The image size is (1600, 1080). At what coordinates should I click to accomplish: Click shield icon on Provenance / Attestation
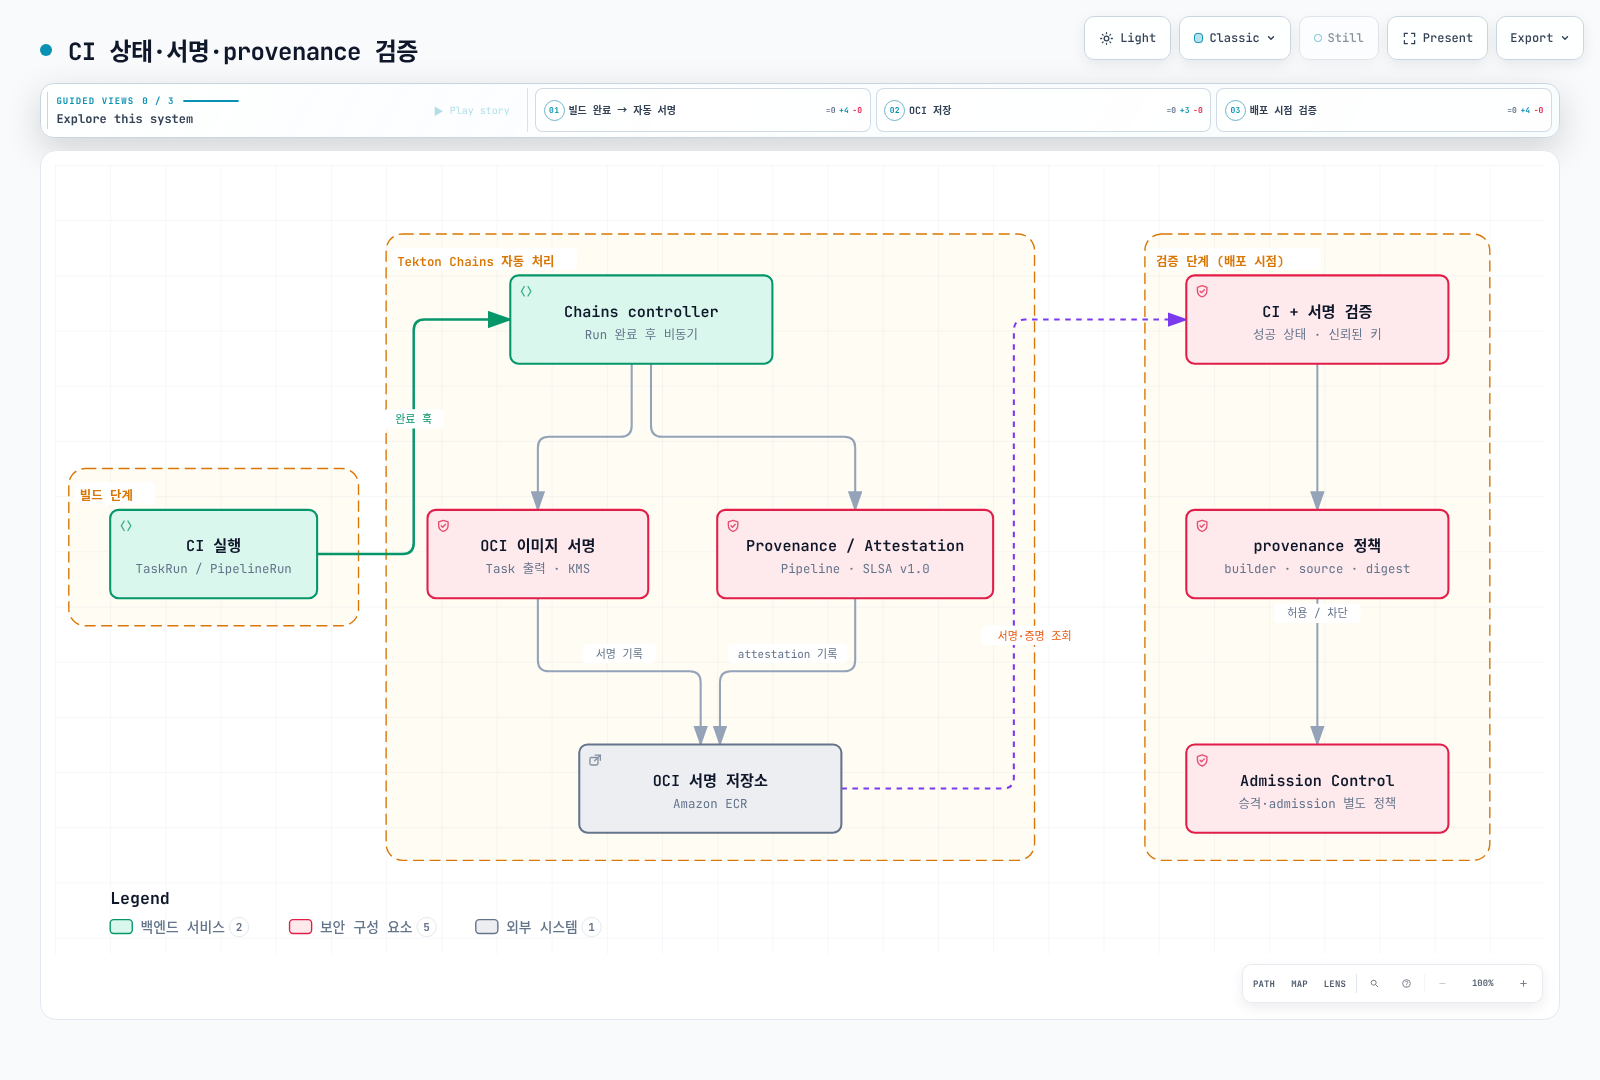[x=733, y=526]
